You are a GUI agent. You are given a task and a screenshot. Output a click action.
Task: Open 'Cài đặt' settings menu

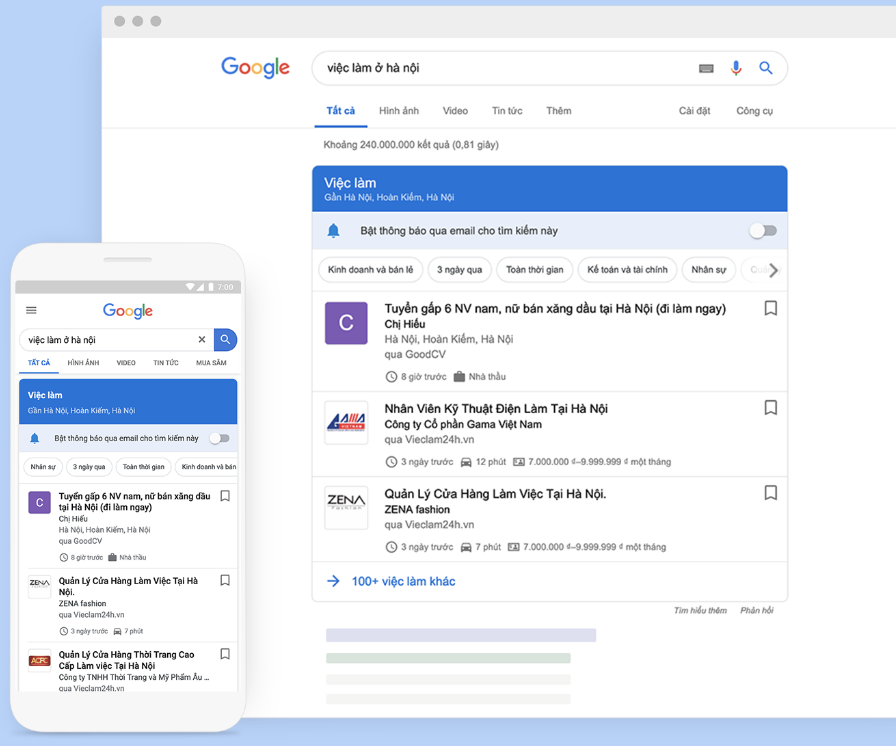[x=694, y=111]
